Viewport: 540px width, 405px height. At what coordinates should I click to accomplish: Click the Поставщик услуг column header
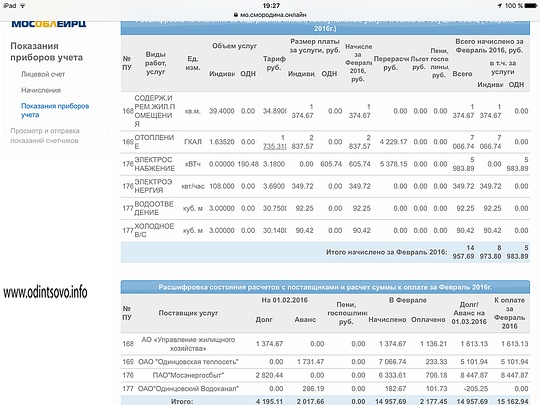[188, 313]
